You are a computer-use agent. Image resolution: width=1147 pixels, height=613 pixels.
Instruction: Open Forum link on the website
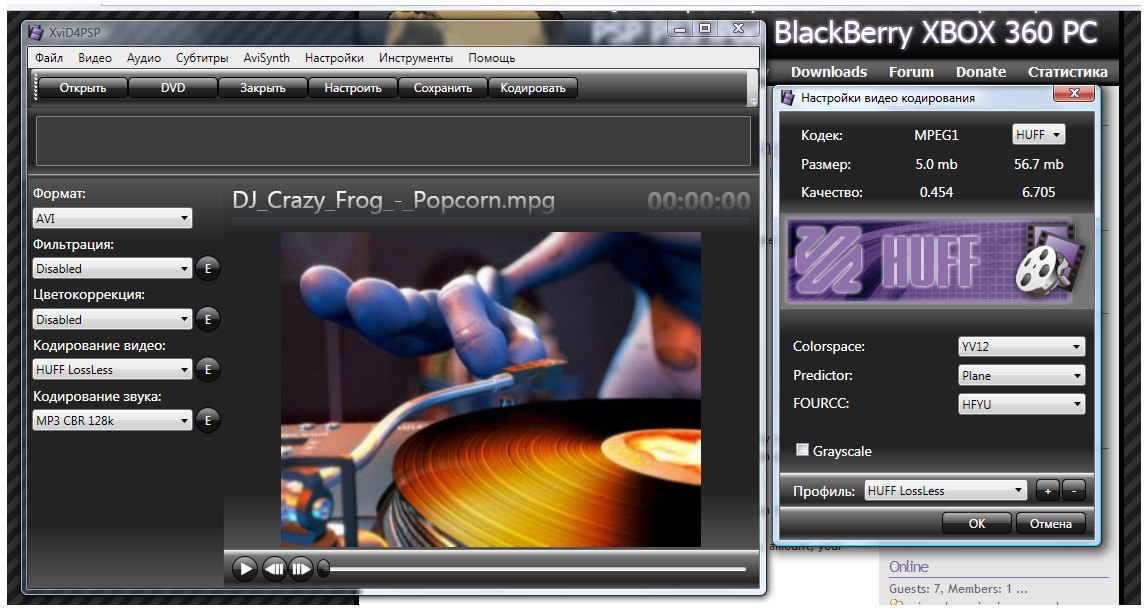pyautogui.click(x=911, y=72)
